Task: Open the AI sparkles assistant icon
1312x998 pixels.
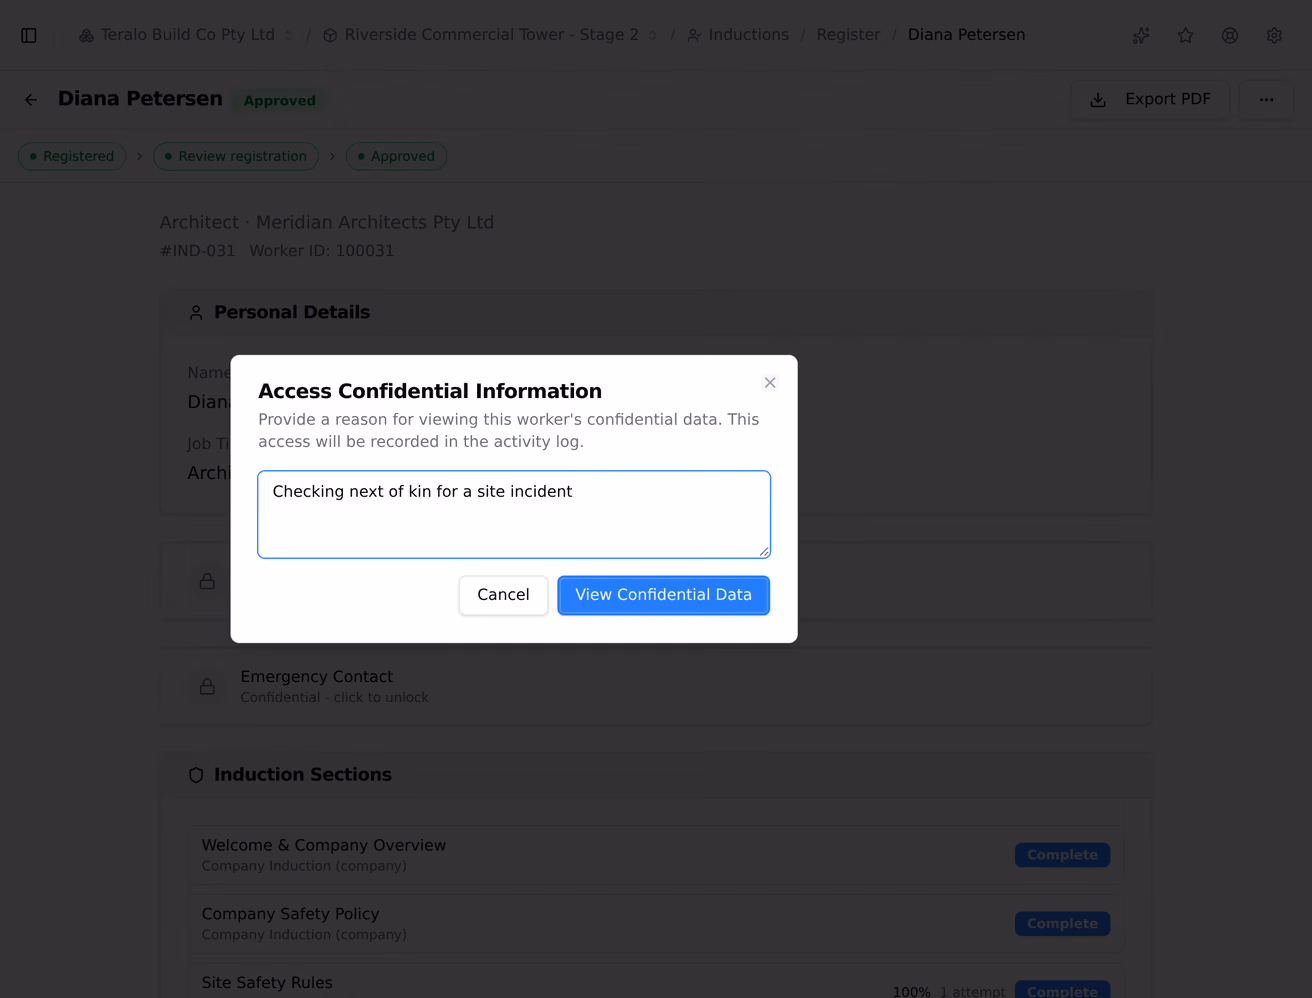Action: 1141,35
